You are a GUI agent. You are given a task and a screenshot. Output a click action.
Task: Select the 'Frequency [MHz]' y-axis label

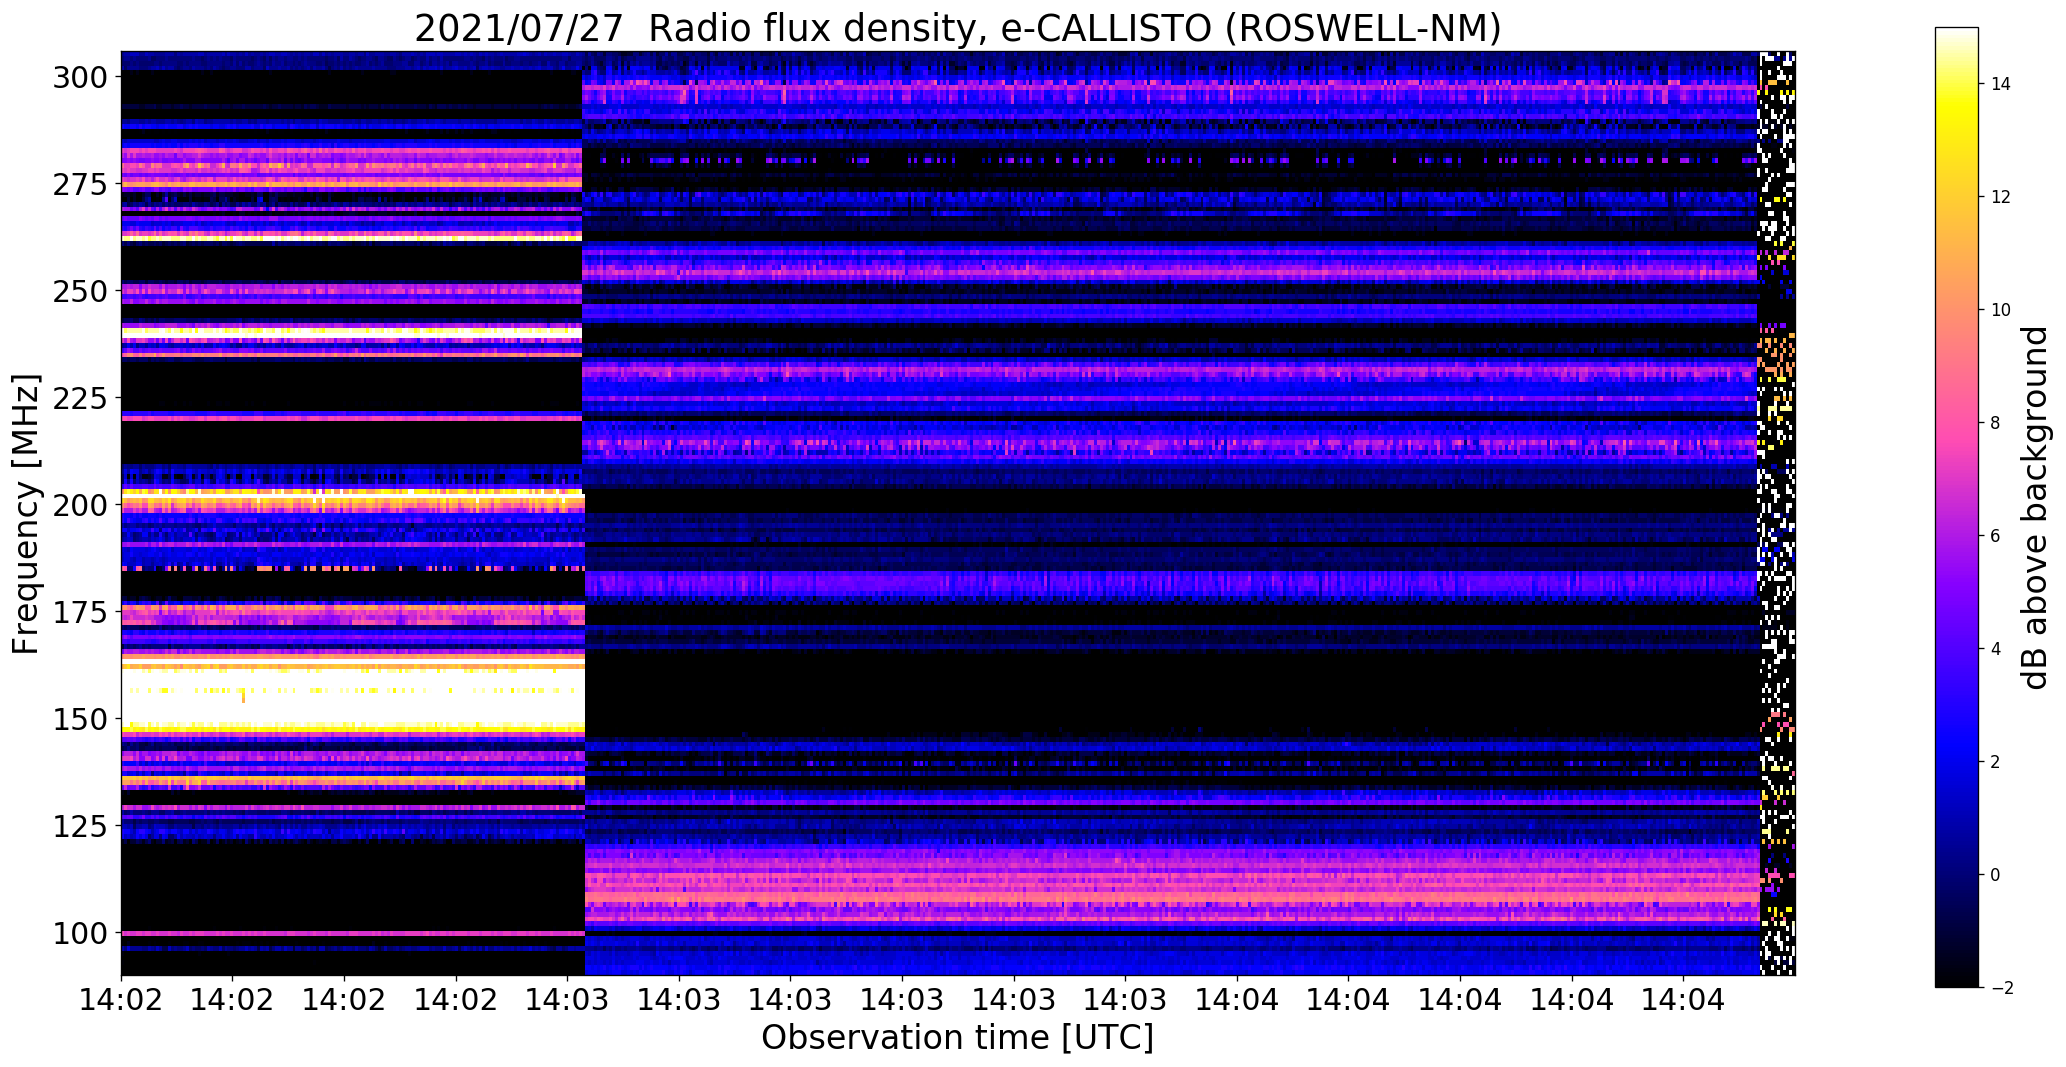click(26, 514)
